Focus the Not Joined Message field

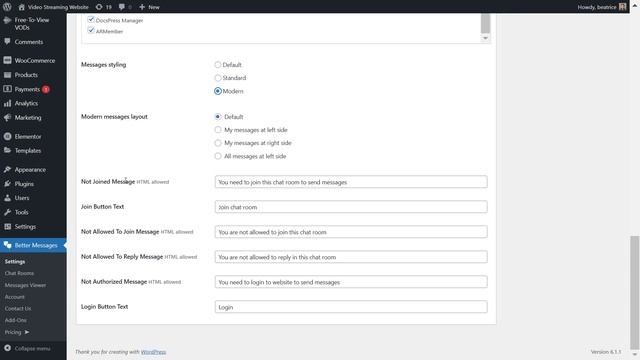click(x=351, y=182)
